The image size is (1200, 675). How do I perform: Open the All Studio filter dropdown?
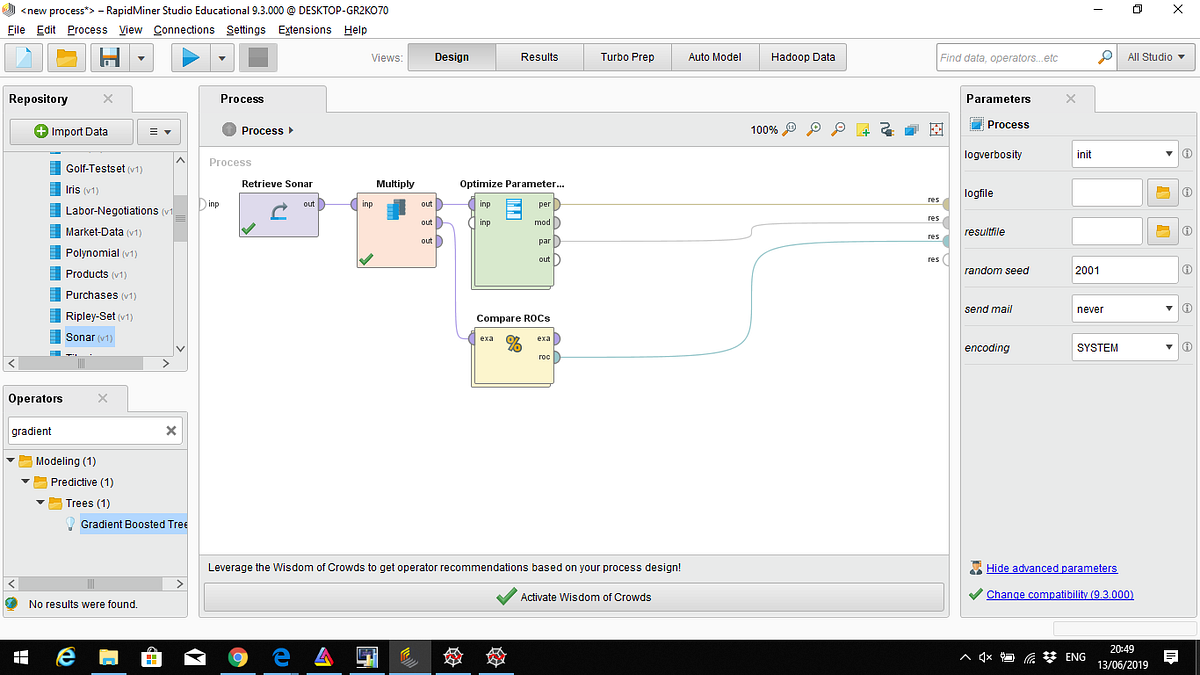tap(1155, 57)
